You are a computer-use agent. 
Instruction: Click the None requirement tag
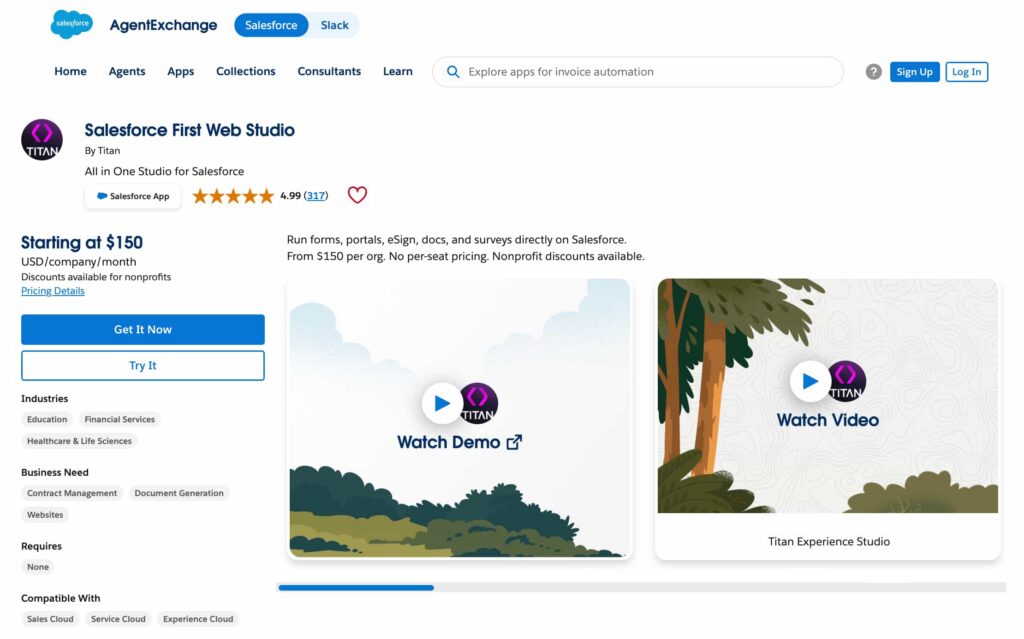coord(38,567)
